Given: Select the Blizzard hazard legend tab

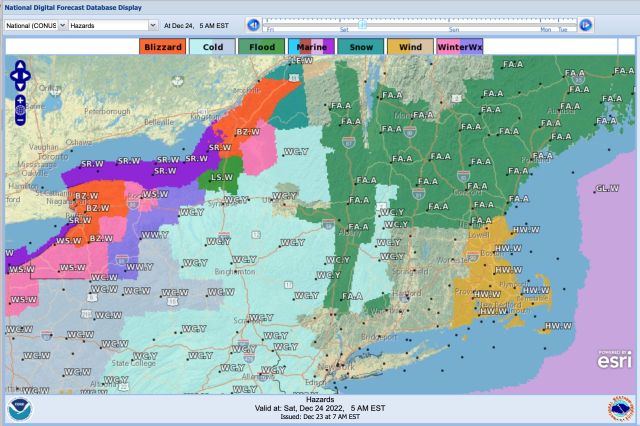Looking at the screenshot, I should [x=161, y=46].
